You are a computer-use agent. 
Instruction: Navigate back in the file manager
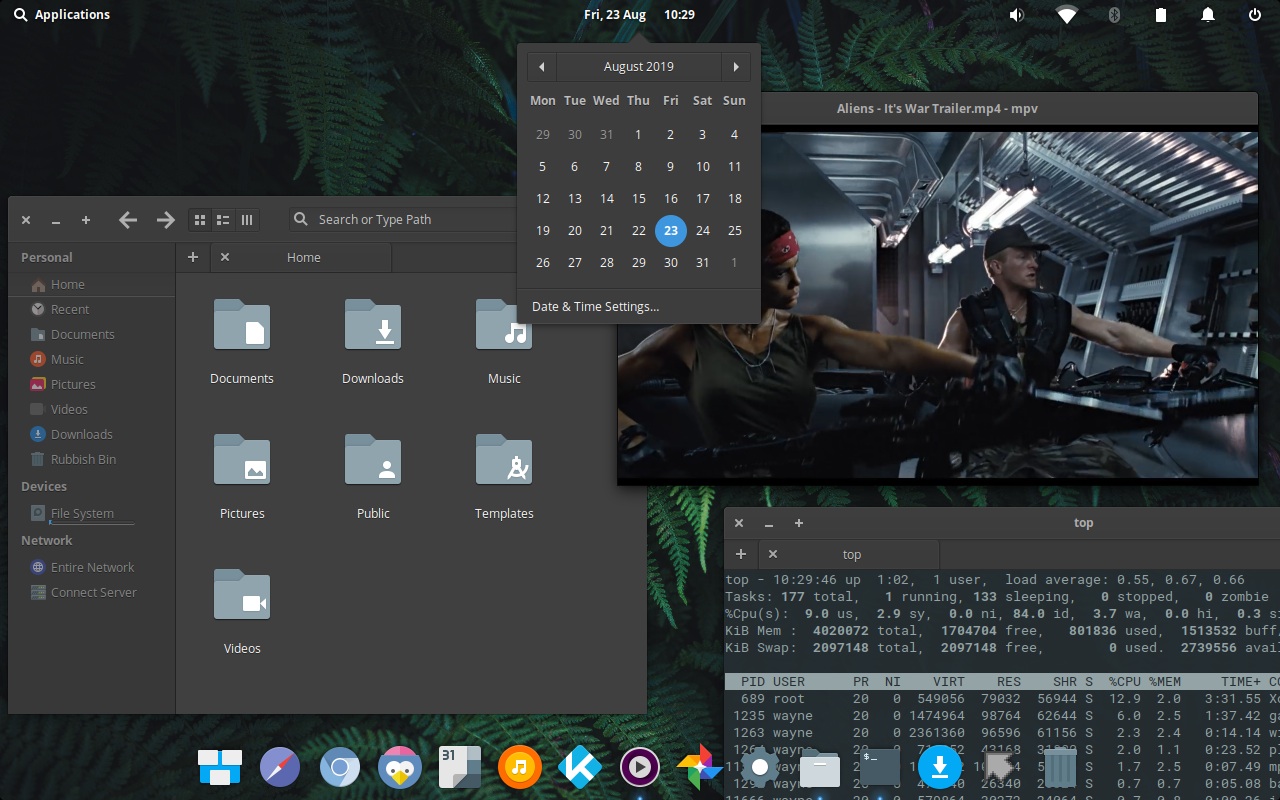[128, 220]
